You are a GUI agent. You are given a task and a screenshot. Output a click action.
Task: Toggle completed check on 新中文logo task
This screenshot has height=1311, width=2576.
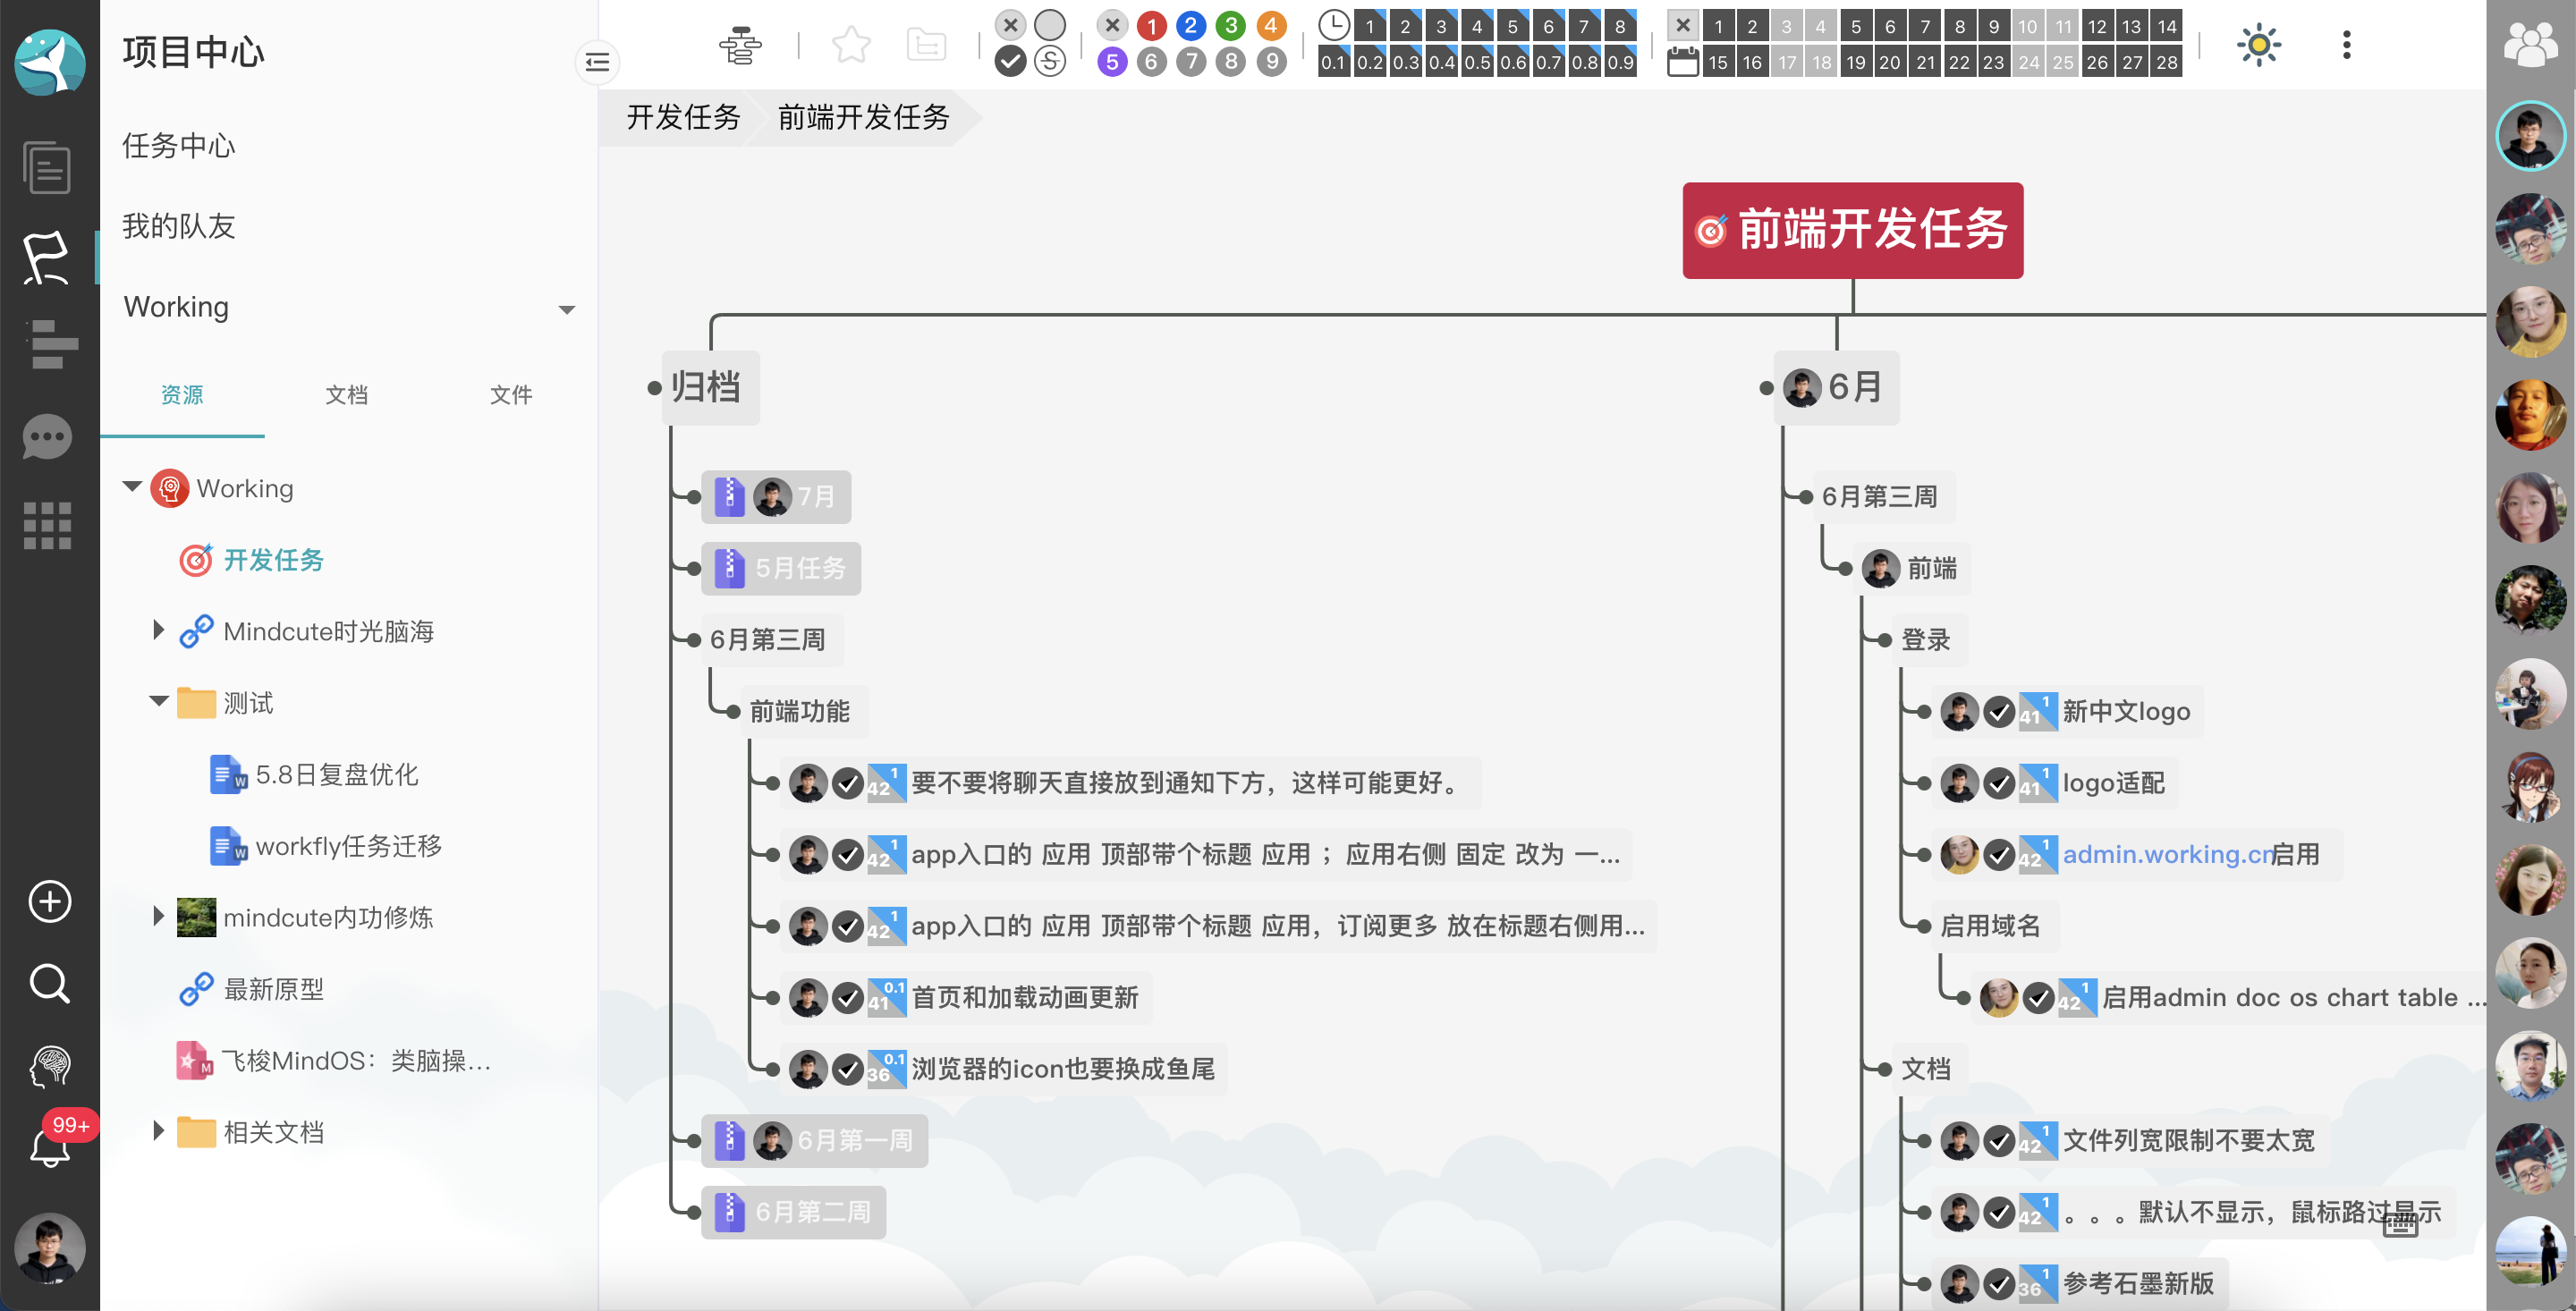click(x=1998, y=712)
